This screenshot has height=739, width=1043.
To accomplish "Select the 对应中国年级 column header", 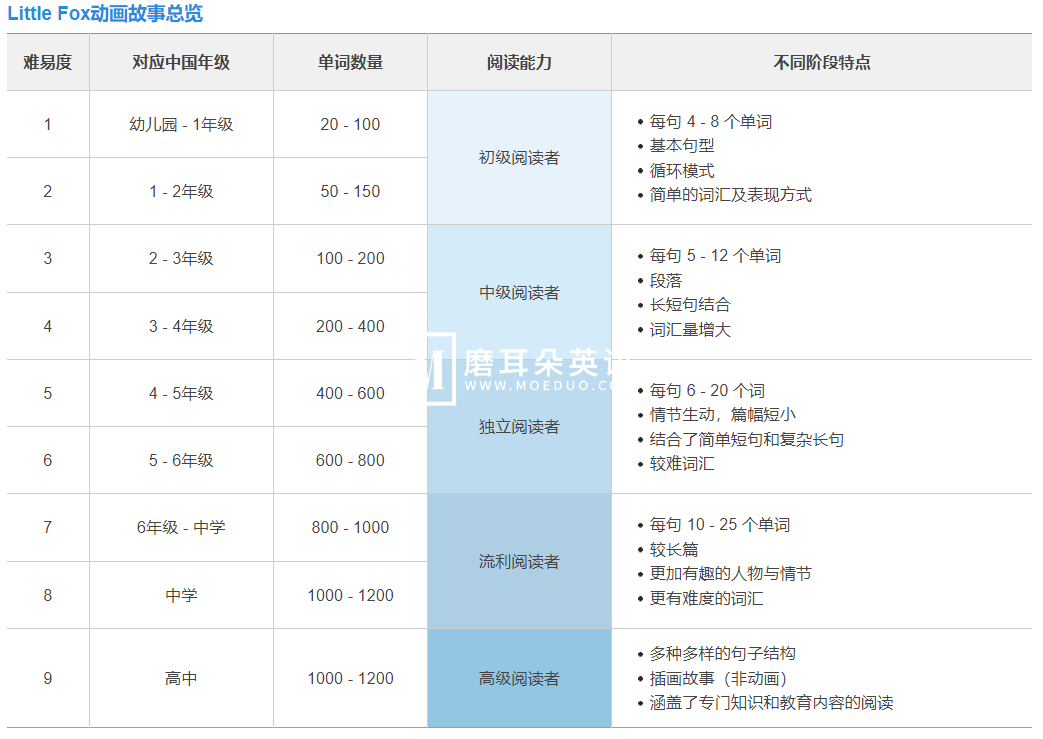I will pos(182,62).
